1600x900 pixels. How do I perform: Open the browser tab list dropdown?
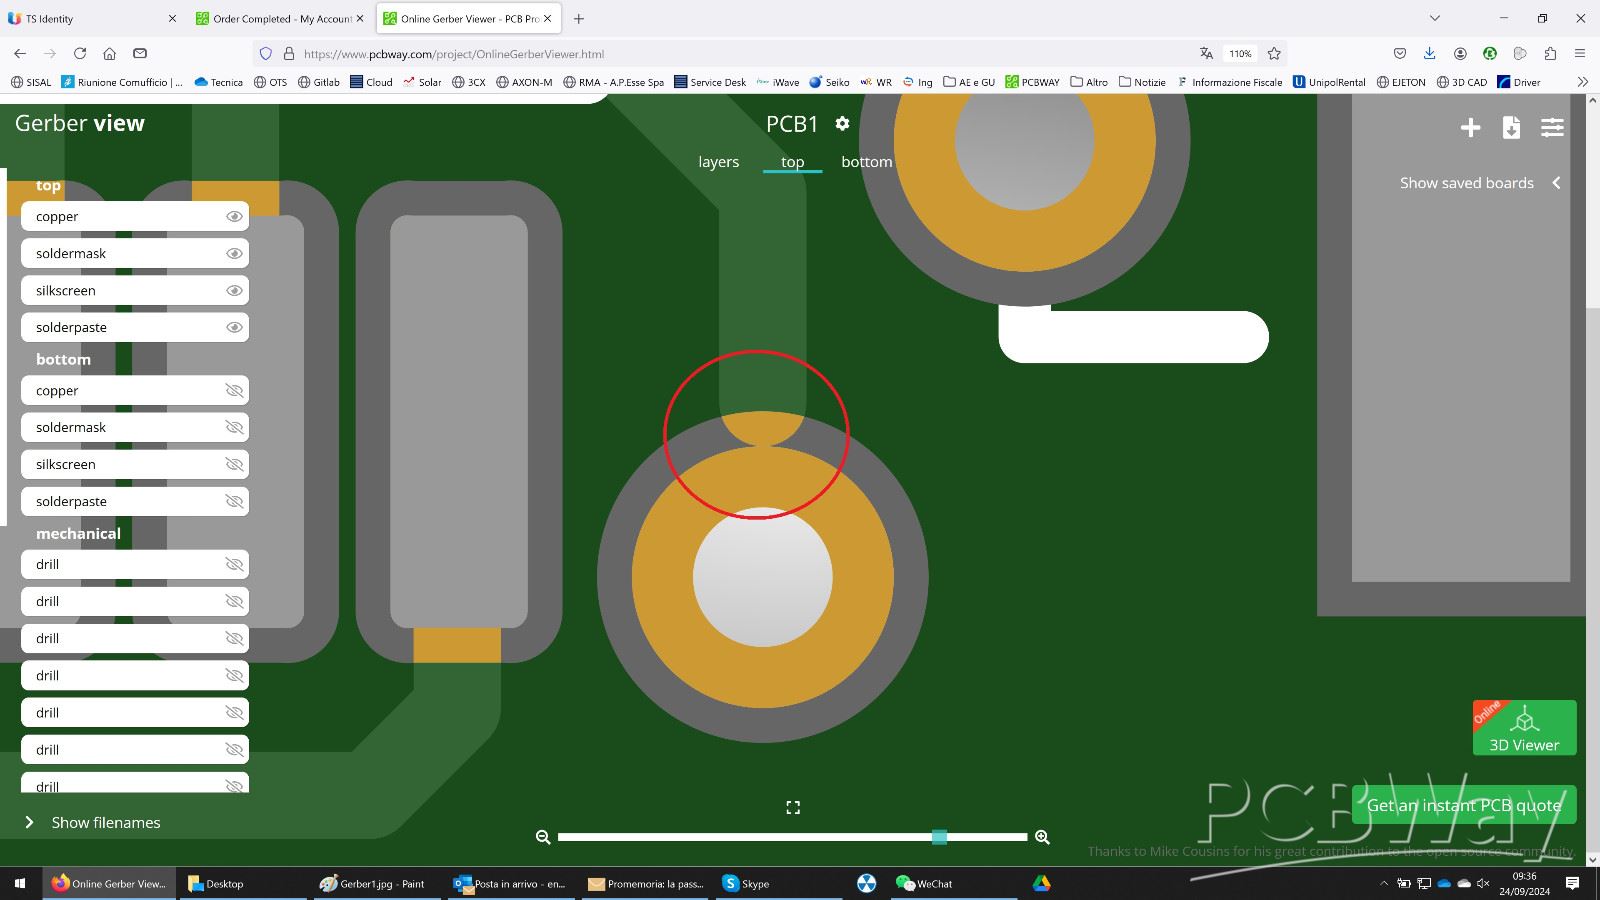pyautogui.click(x=1435, y=18)
